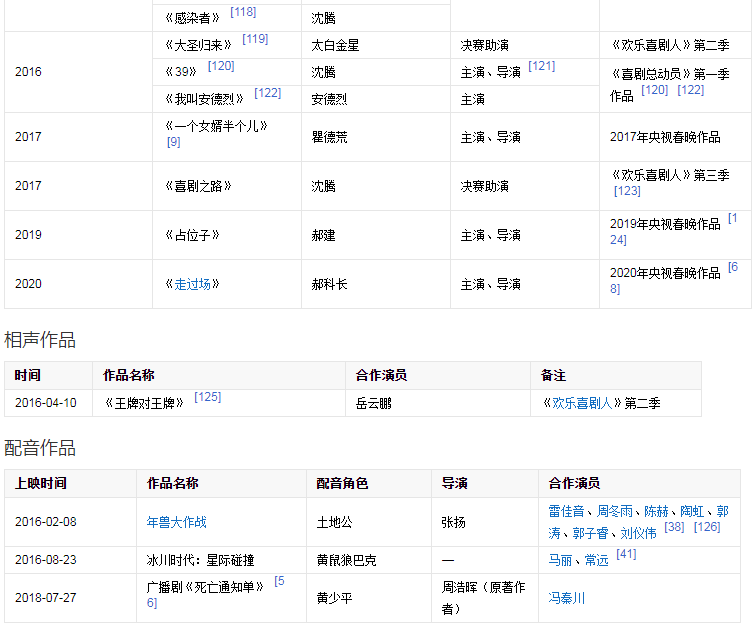Open 欢乐喜剧人 link in the crosstalk table
Viewport: 756px width, 628px height.
(x=585, y=404)
